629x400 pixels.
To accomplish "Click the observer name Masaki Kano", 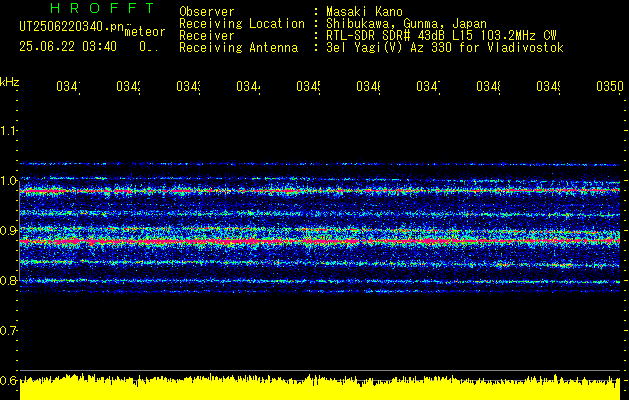I will click(364, 12).
